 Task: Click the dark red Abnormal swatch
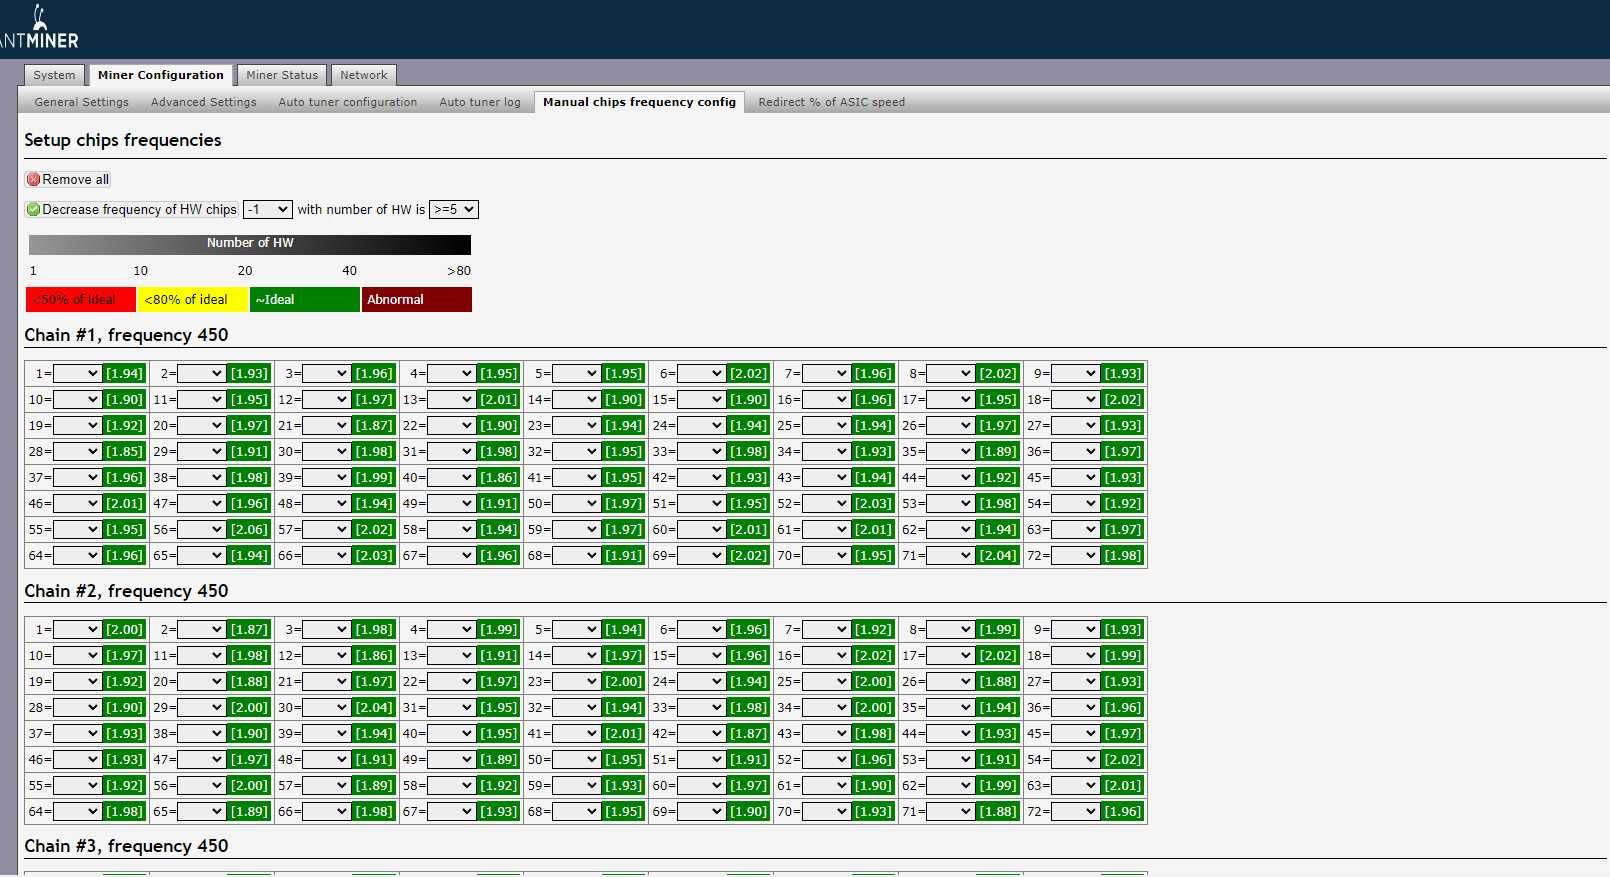tap(417, 300)
